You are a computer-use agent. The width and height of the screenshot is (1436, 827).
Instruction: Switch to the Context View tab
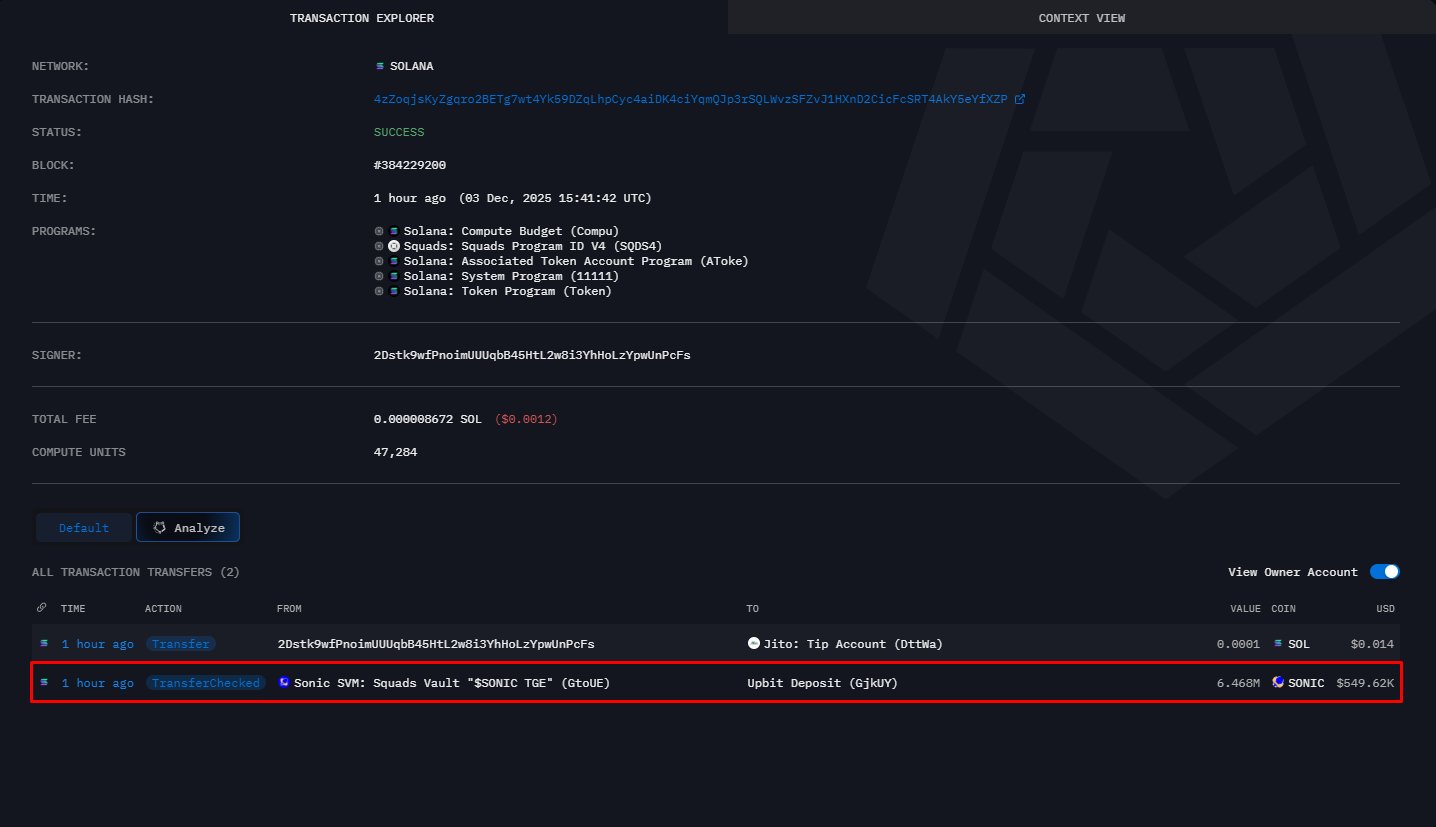1082,18
